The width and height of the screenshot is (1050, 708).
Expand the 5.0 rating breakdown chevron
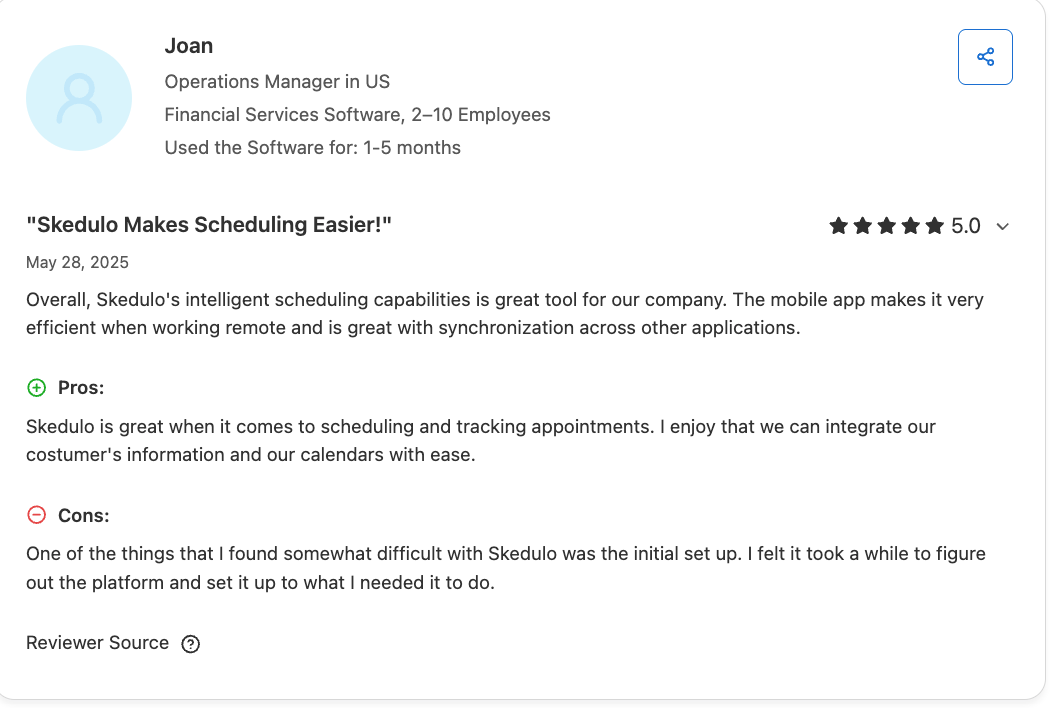(x=1003, y=227)
